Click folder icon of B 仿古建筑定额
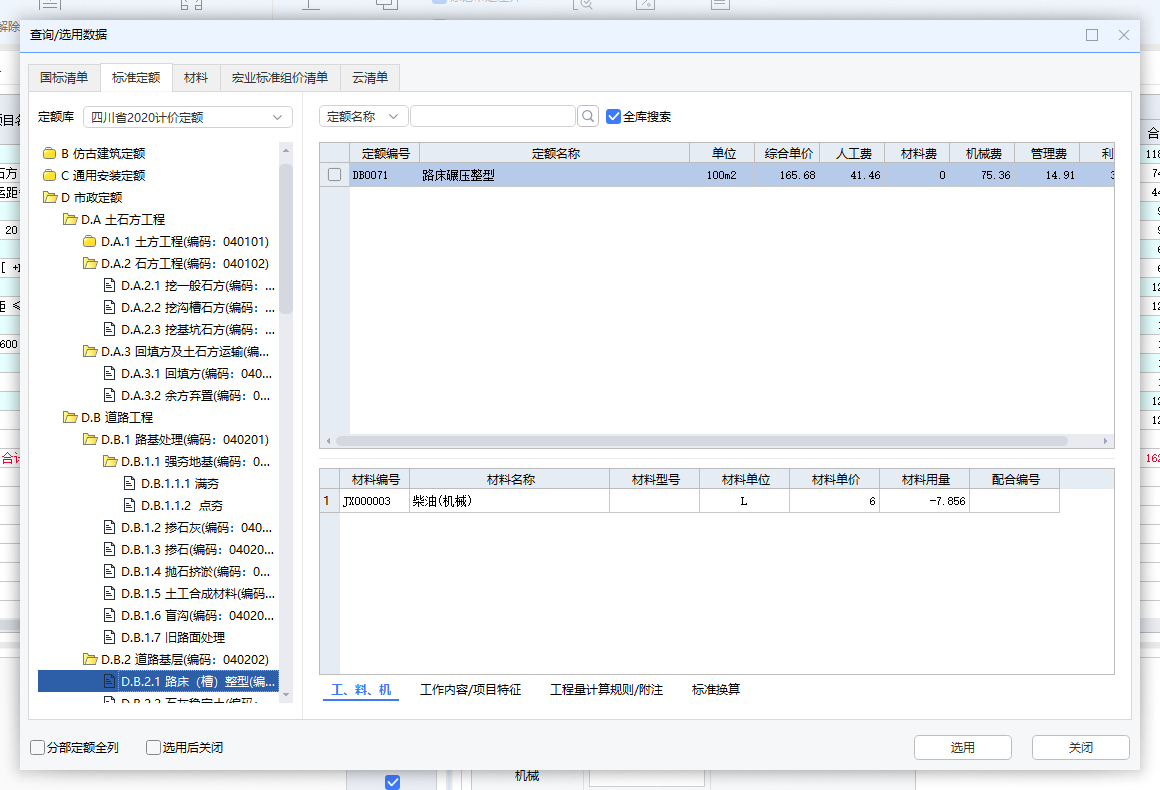The width and height of the screenshot is (1160, 790). pyautogui.click(x=50, y=153)
